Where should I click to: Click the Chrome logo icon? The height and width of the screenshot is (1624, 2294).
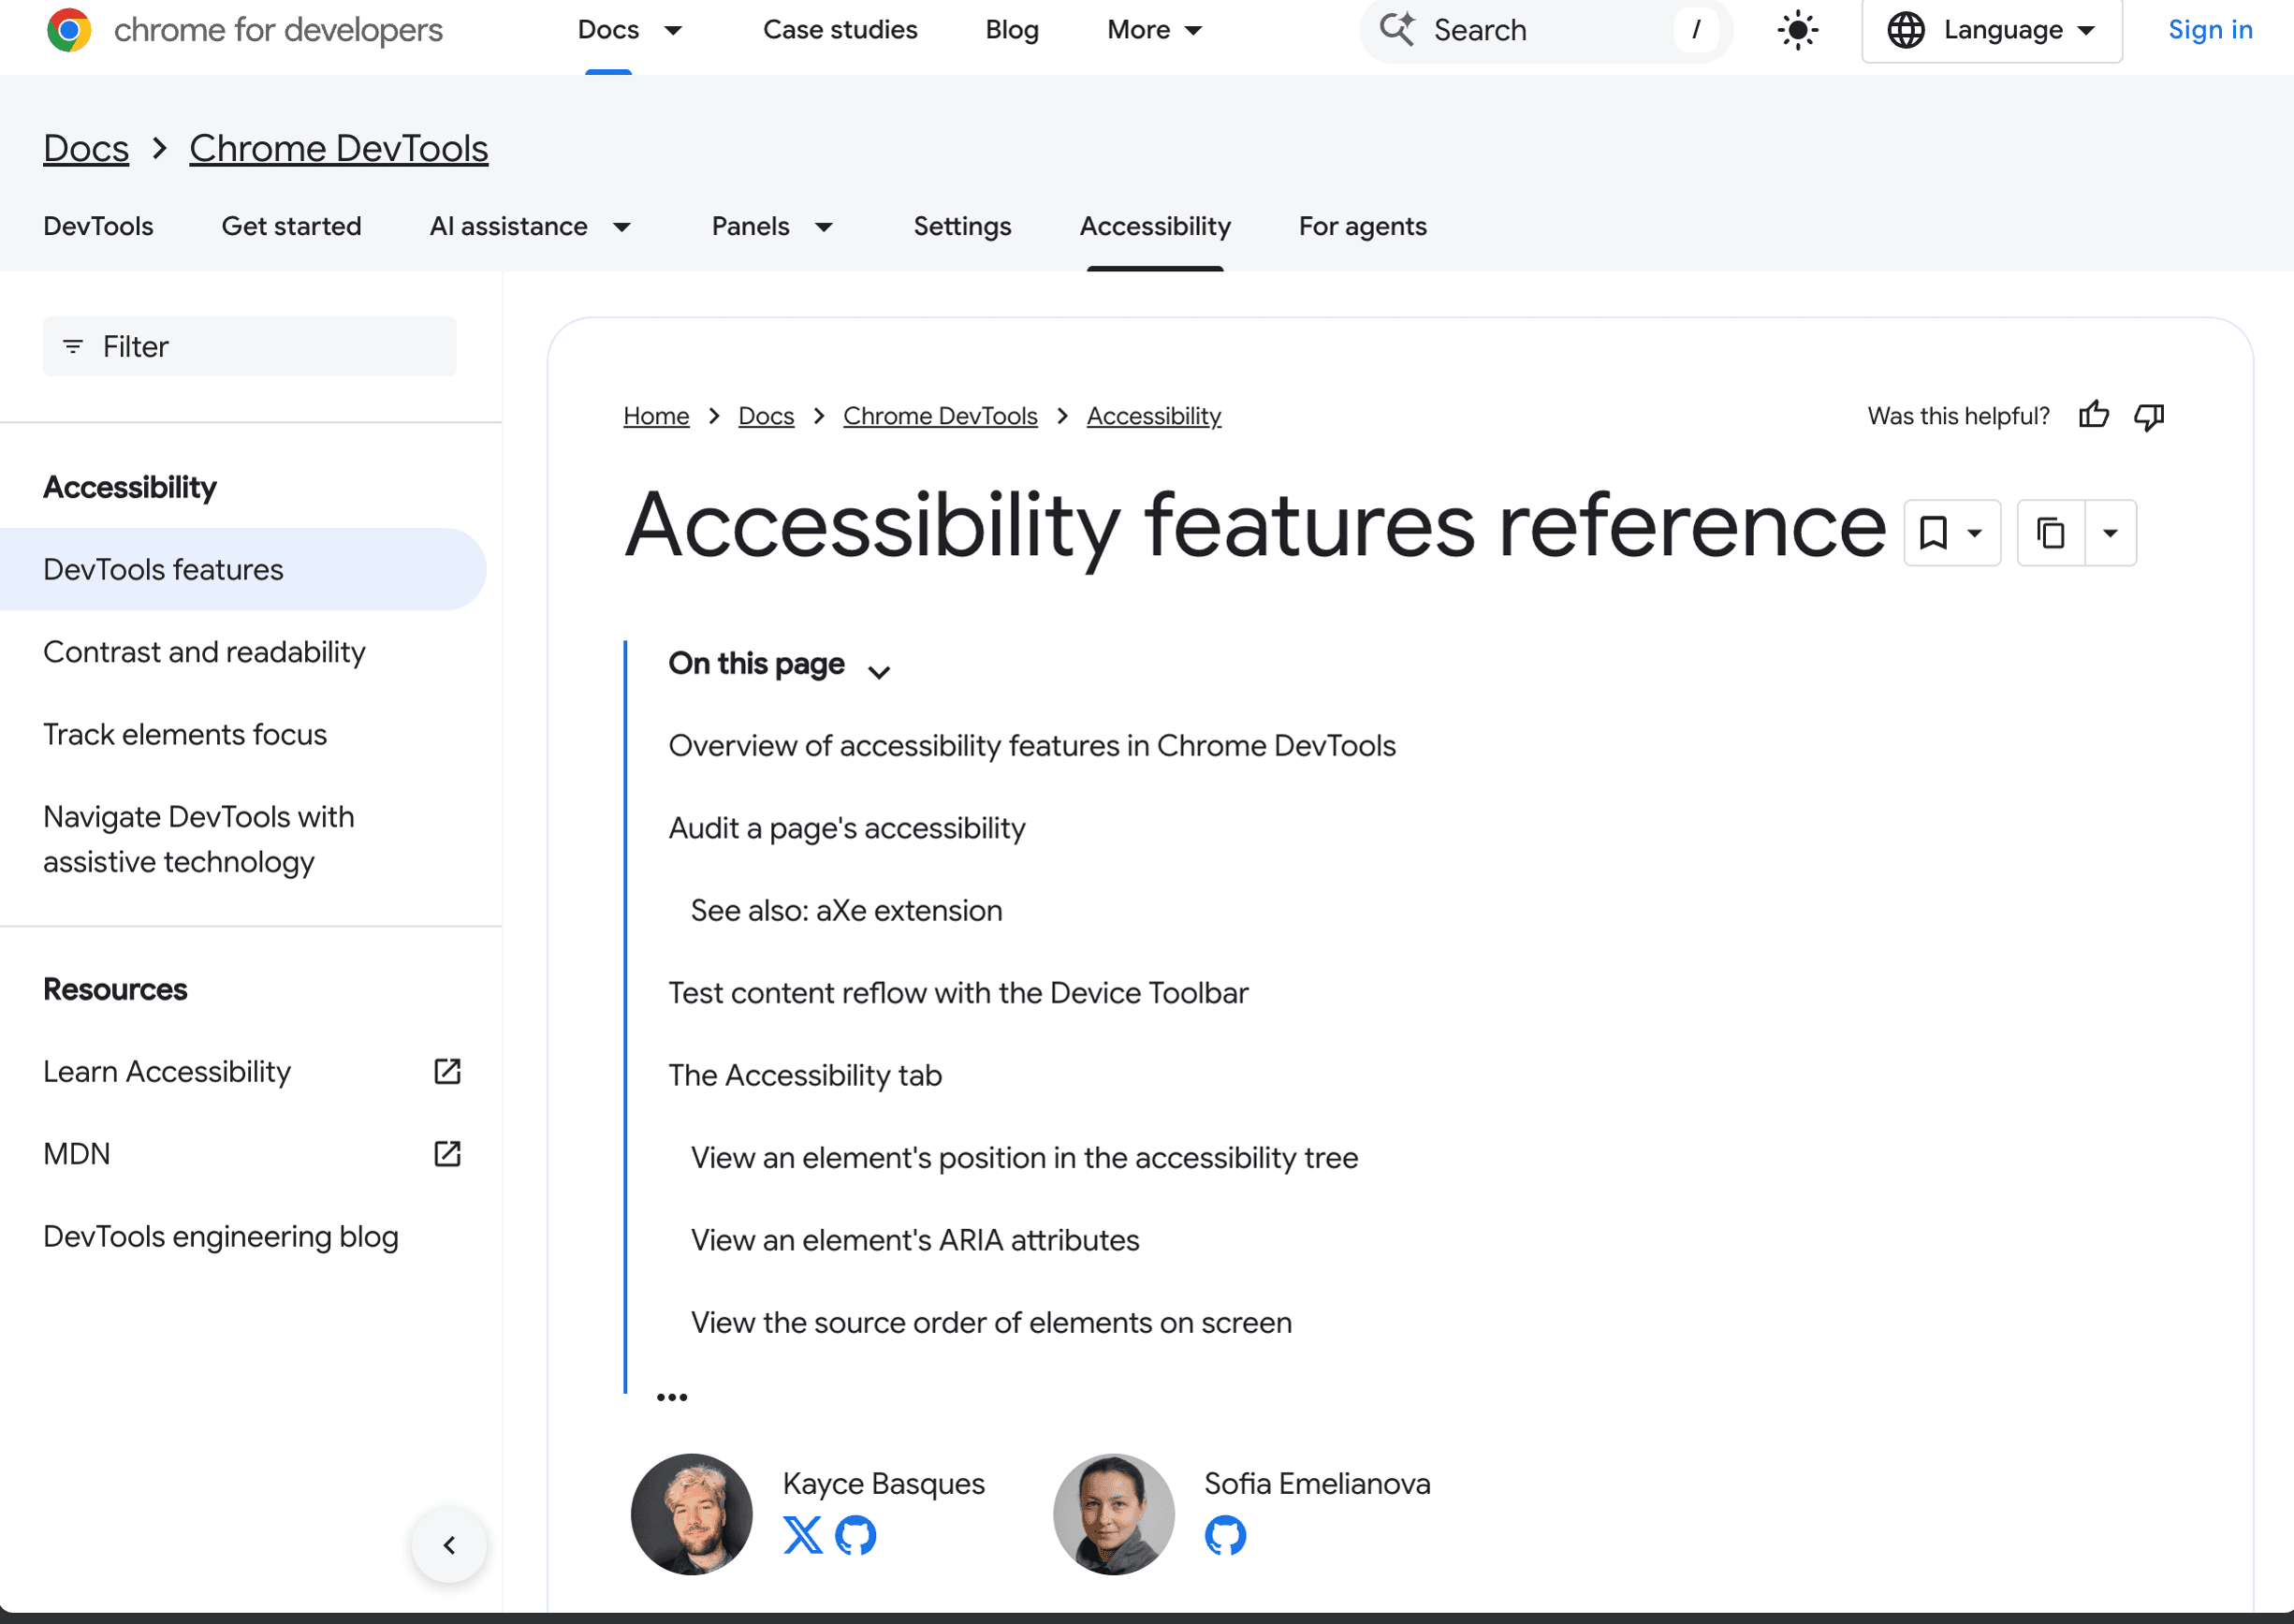(69, 30)
